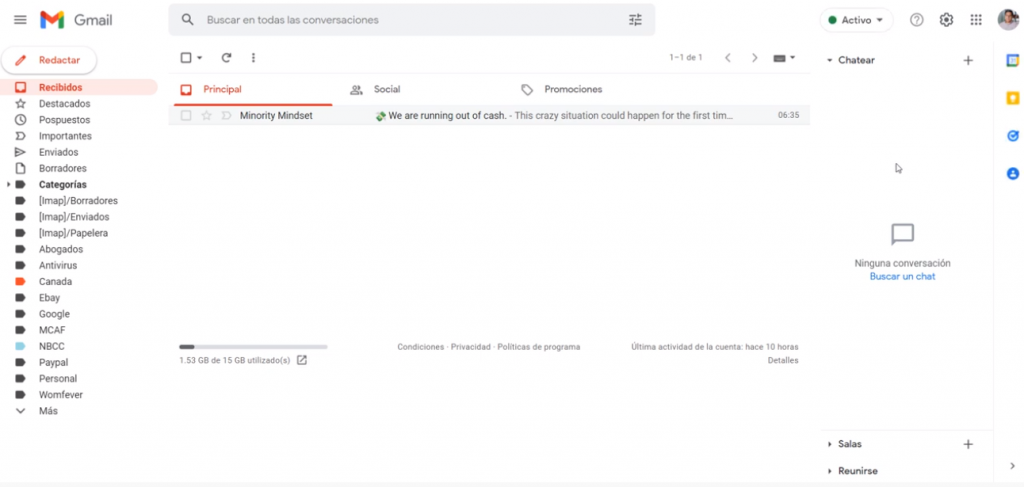Switch to the Social tab
This screenshot has height=487, width=1024.
pyautogui.click(x=386, y=90)
